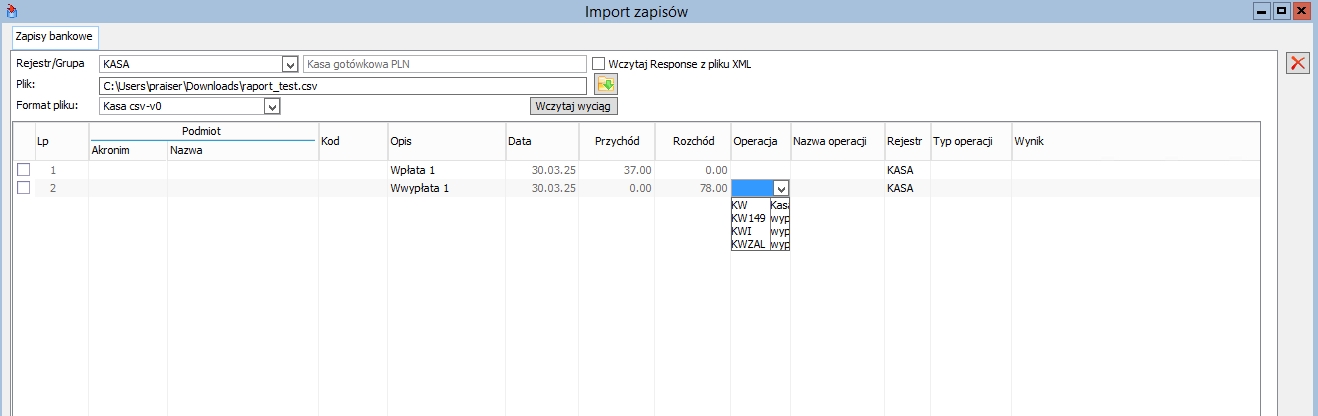Click the Opis cell Wpłata 1
1318x416 pixels.
click(x=413, y=170)
